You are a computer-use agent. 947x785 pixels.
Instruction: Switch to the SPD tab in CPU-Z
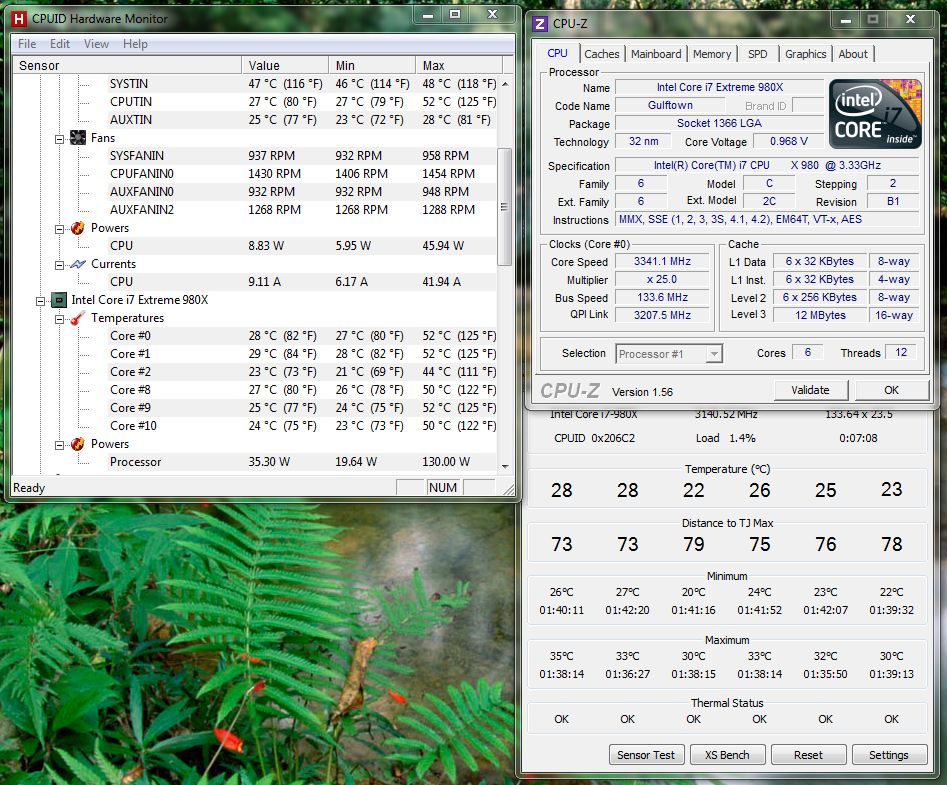click(757, 54)
